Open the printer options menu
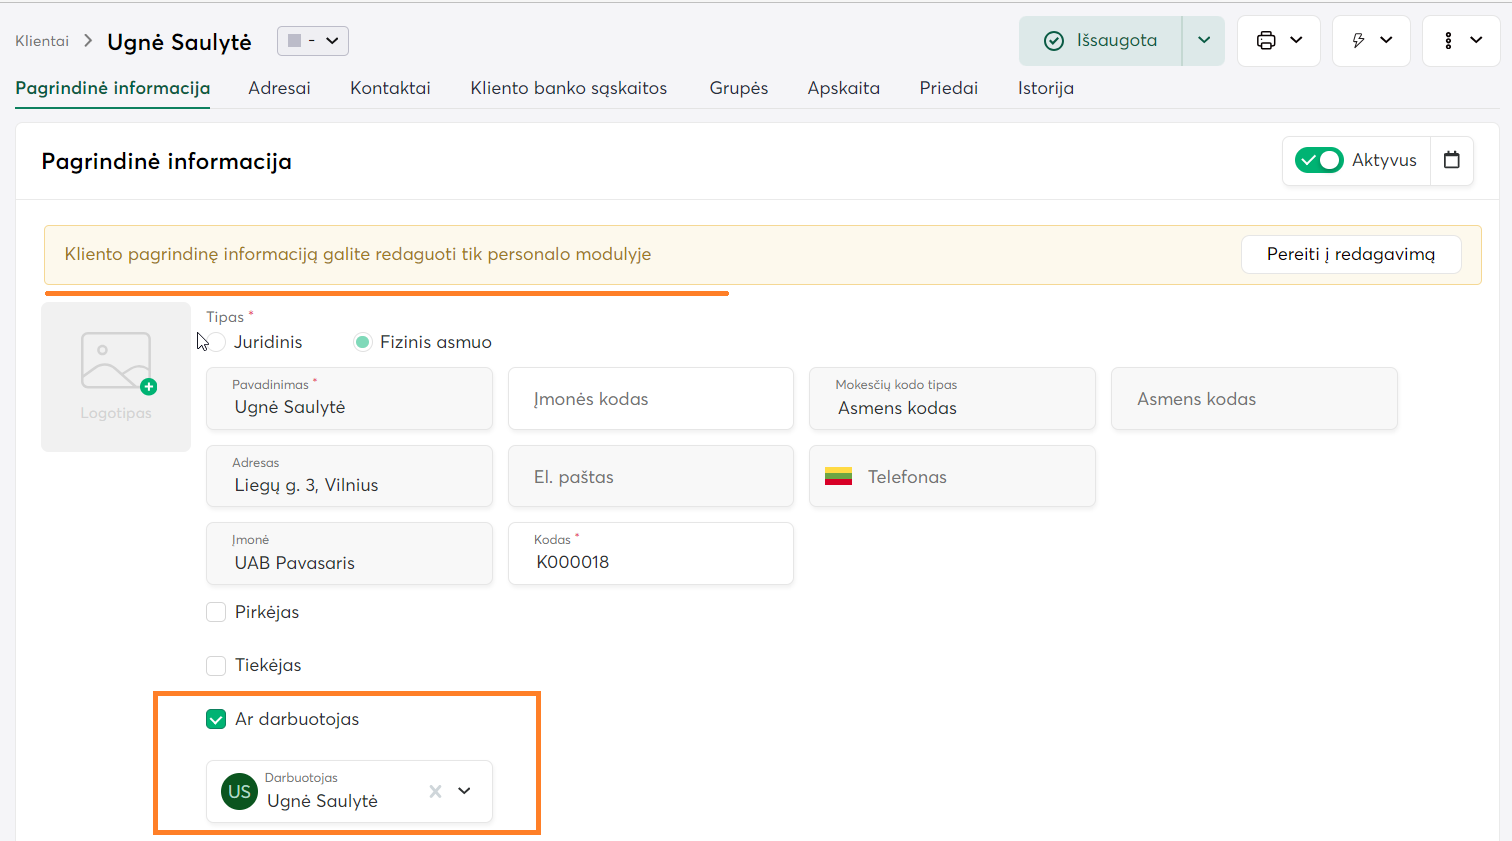 [1278, 41]
